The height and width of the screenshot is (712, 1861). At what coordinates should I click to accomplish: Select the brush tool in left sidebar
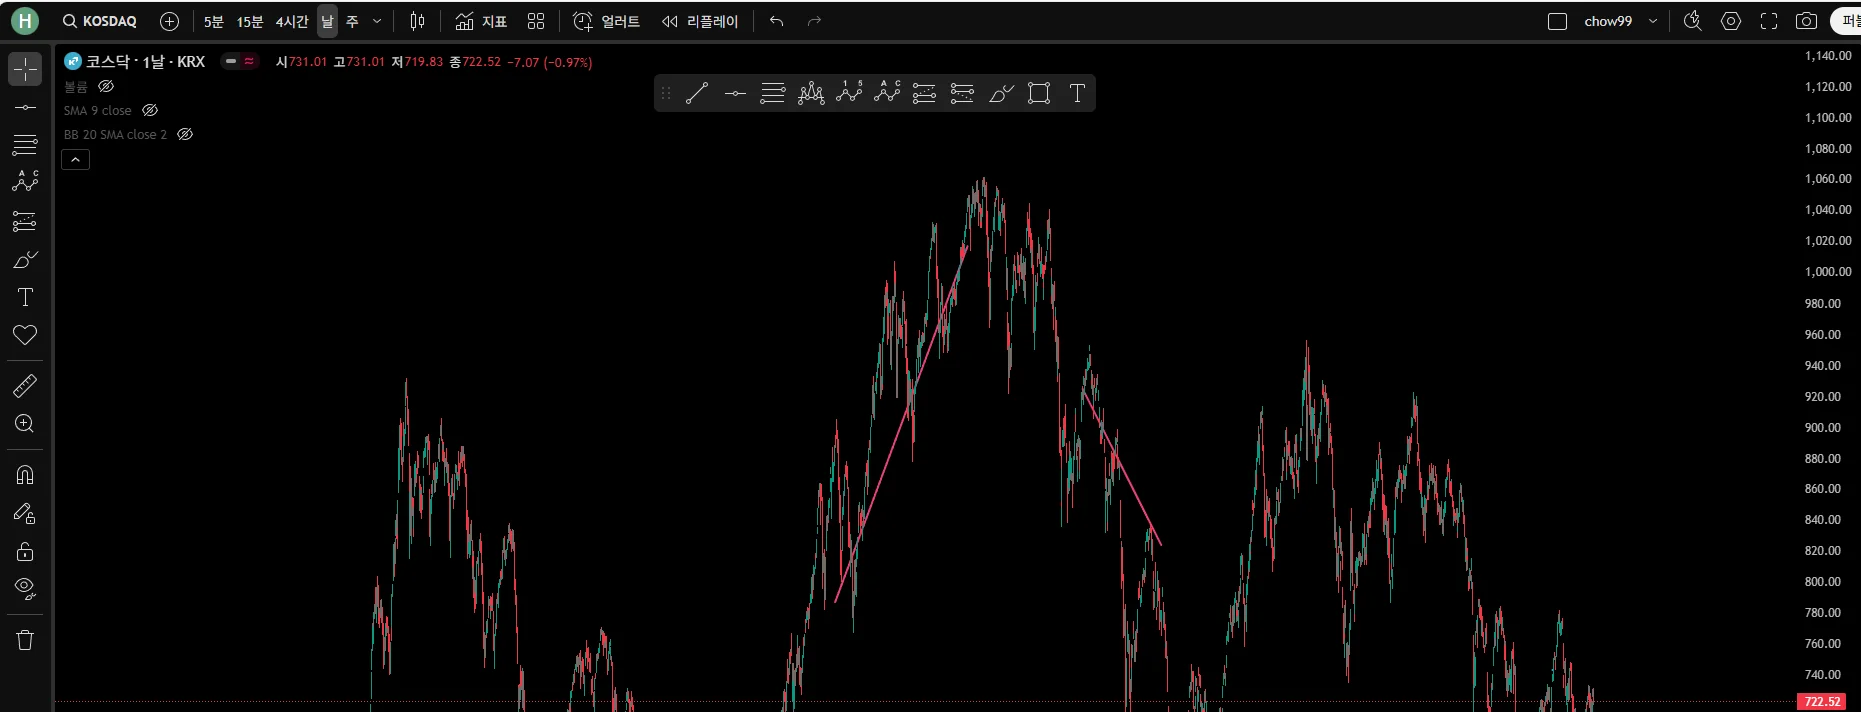(x=25, y=260)
